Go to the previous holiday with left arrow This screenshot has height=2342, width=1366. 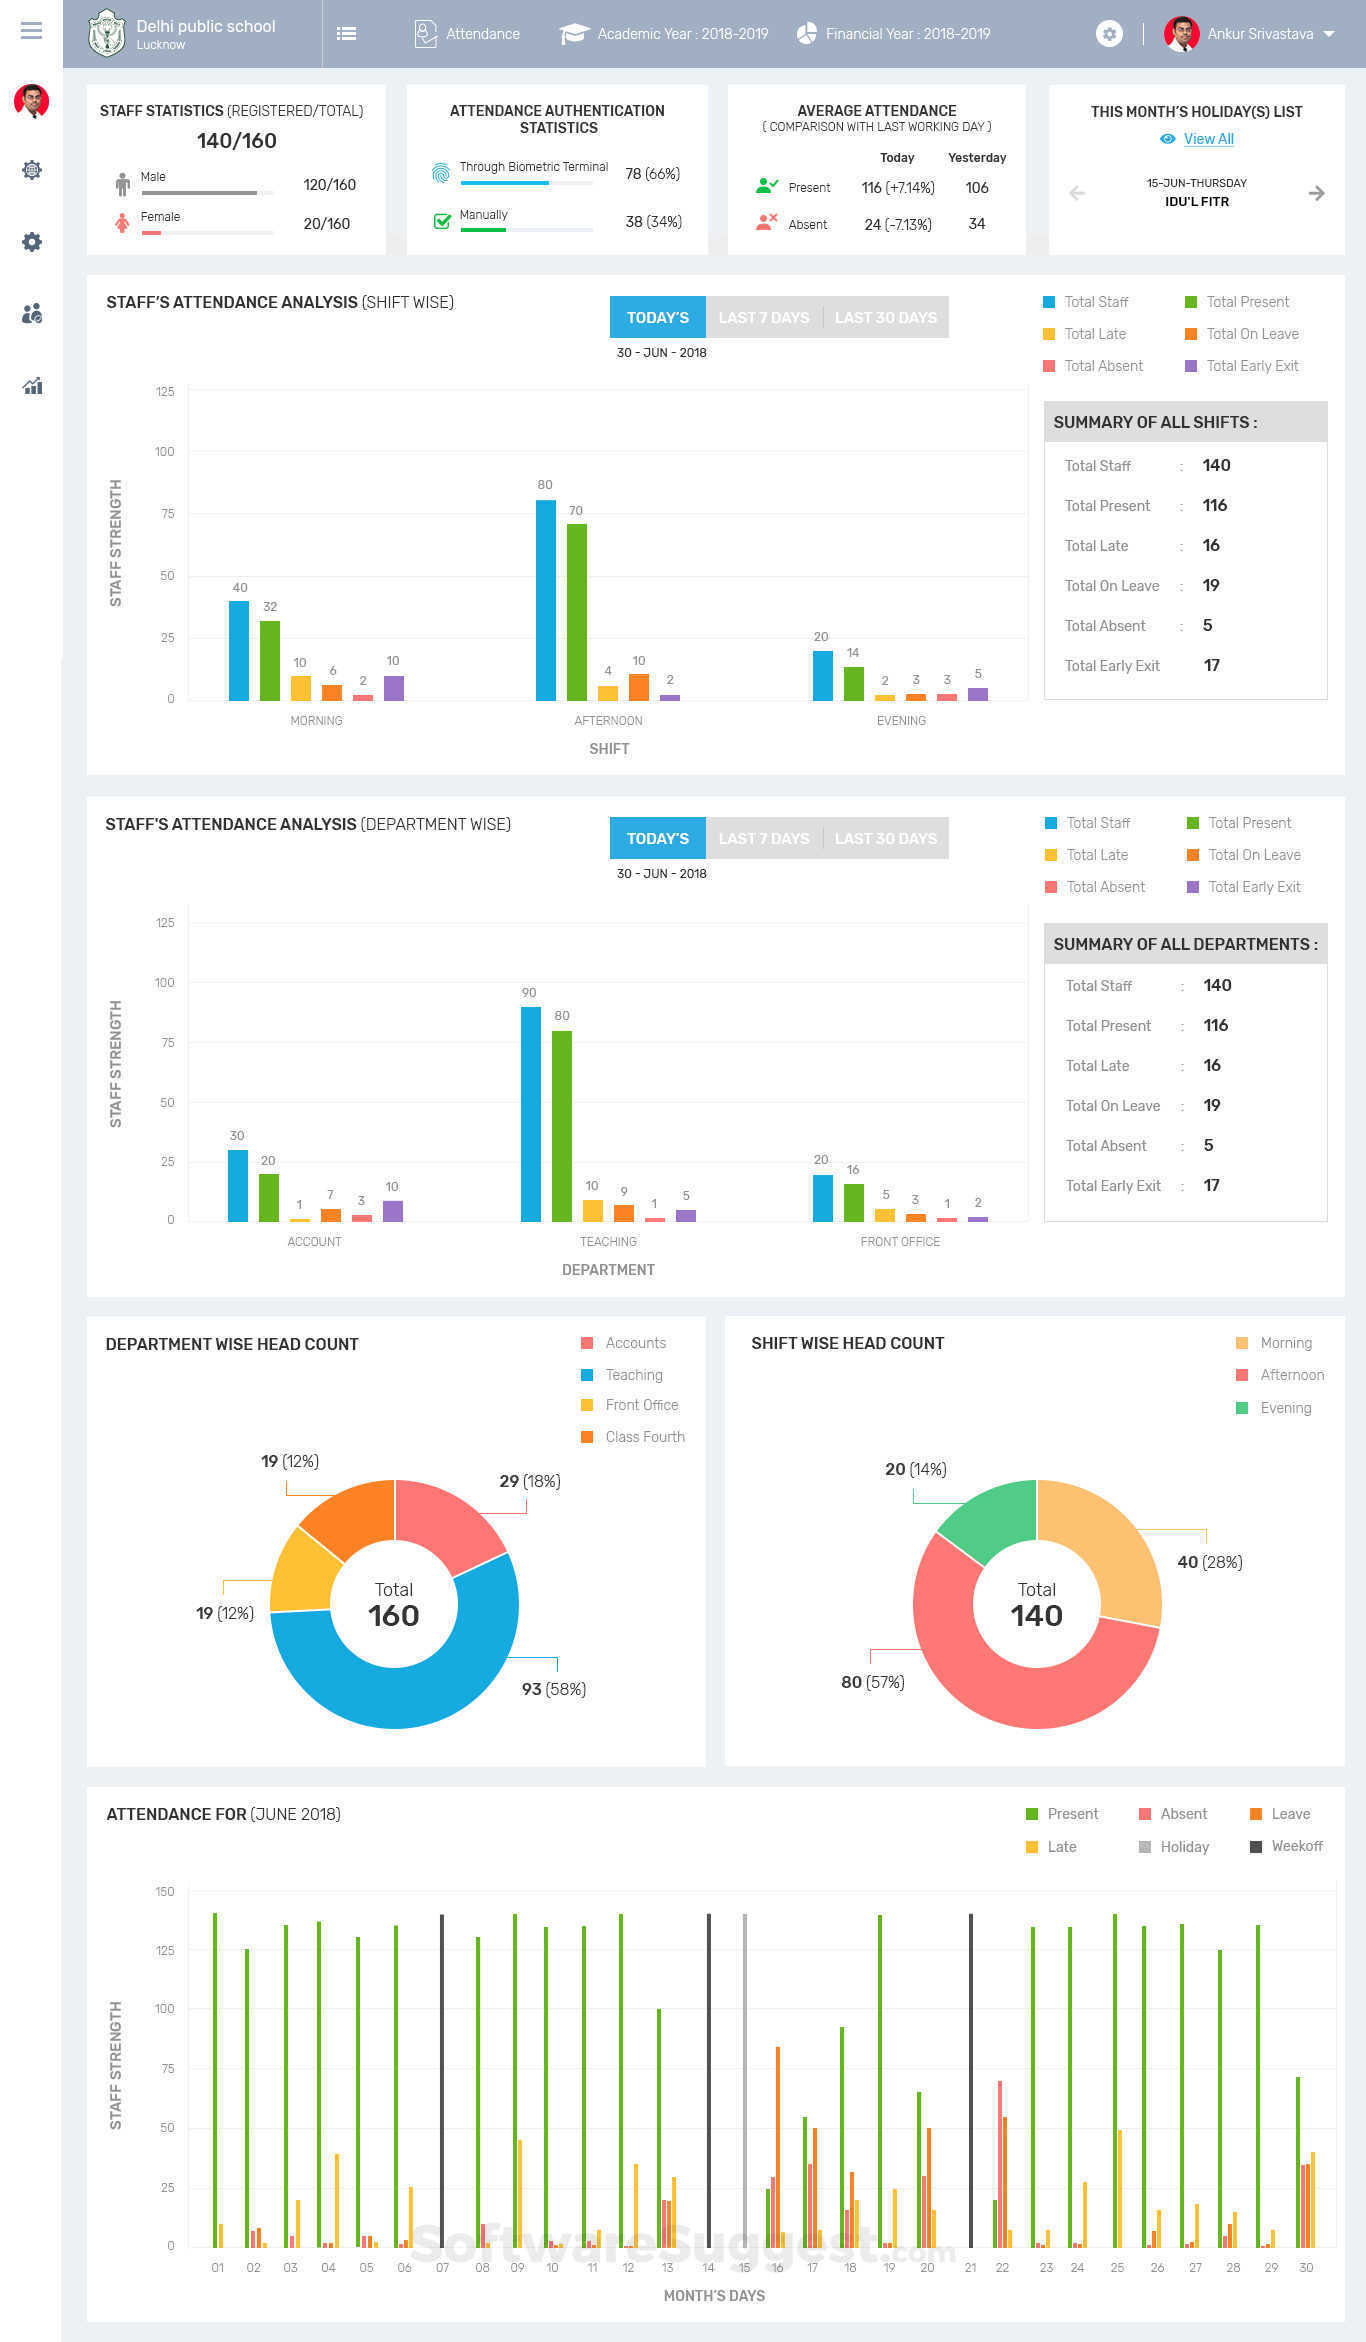click(1077, 193)
